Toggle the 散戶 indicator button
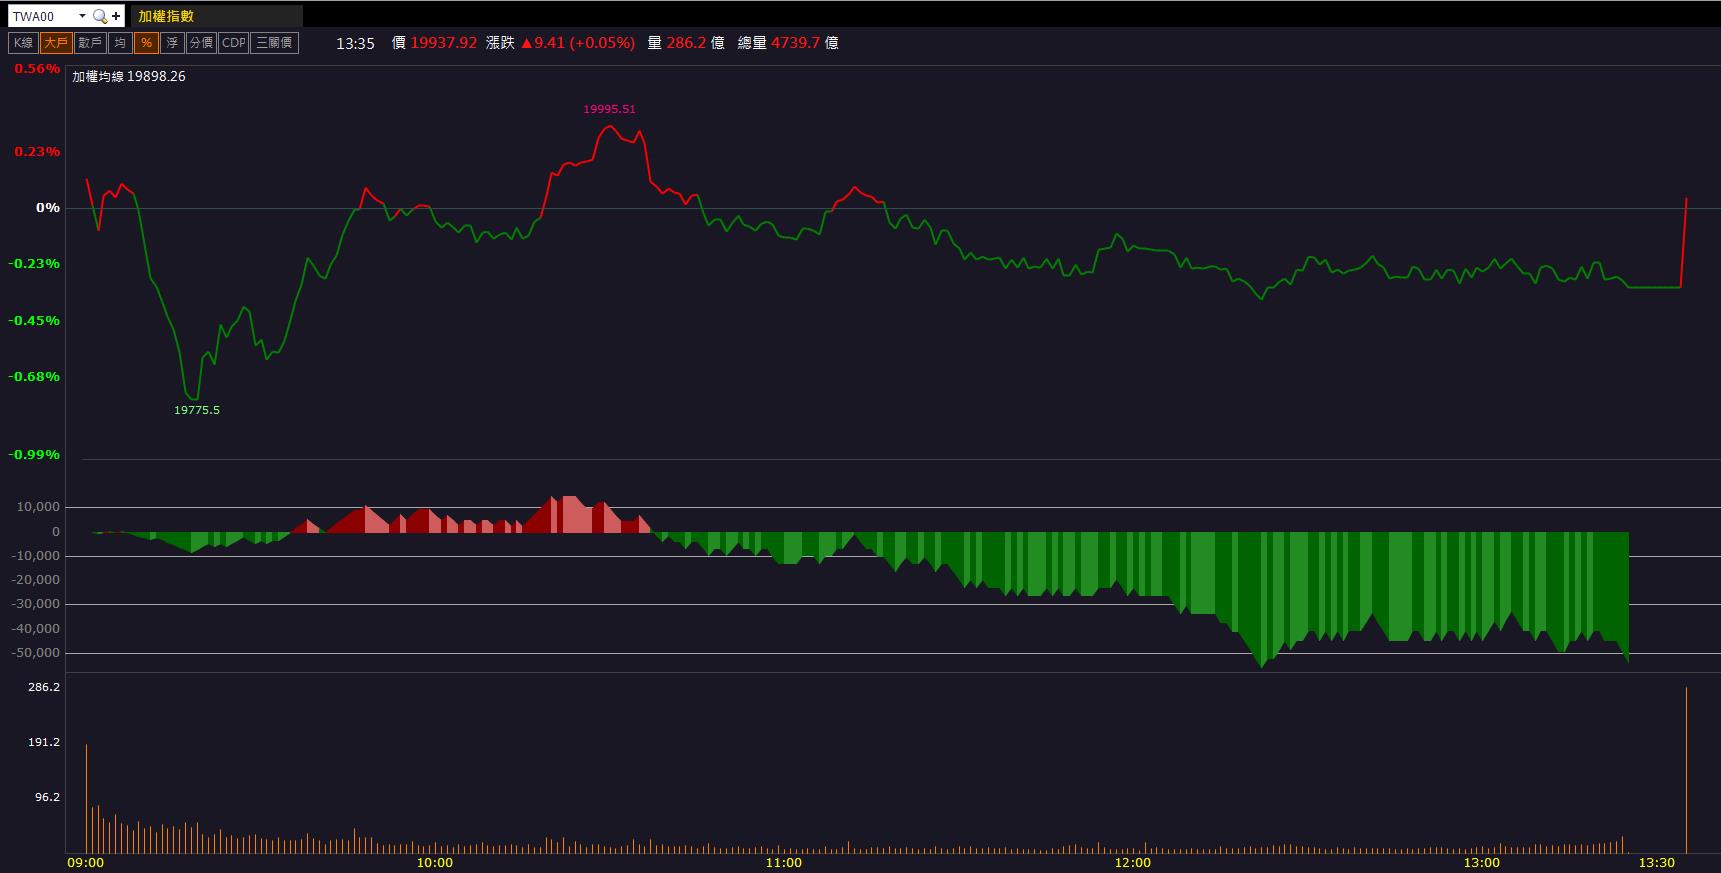The width and height of the screenshot is (1721, 873). pos(90,43)
